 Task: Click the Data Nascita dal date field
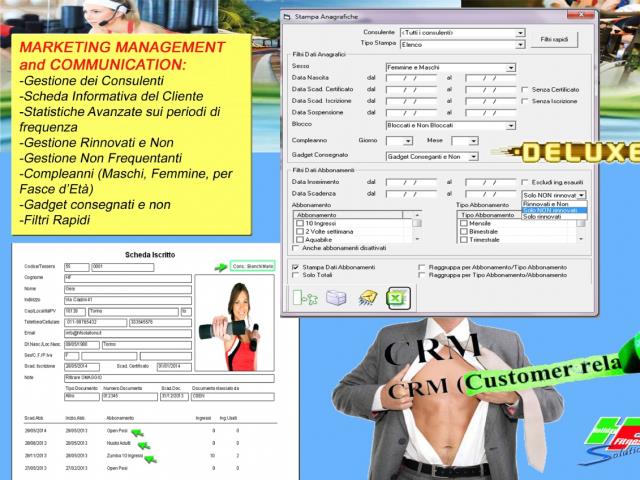[411, 78]
